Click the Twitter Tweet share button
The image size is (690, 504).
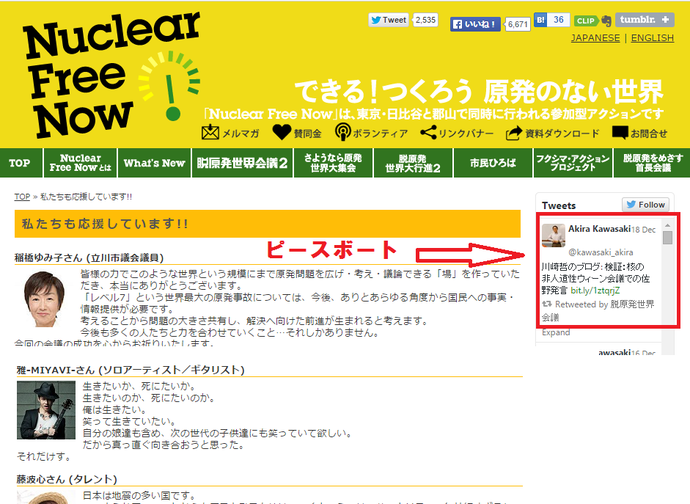coord(389,20)
